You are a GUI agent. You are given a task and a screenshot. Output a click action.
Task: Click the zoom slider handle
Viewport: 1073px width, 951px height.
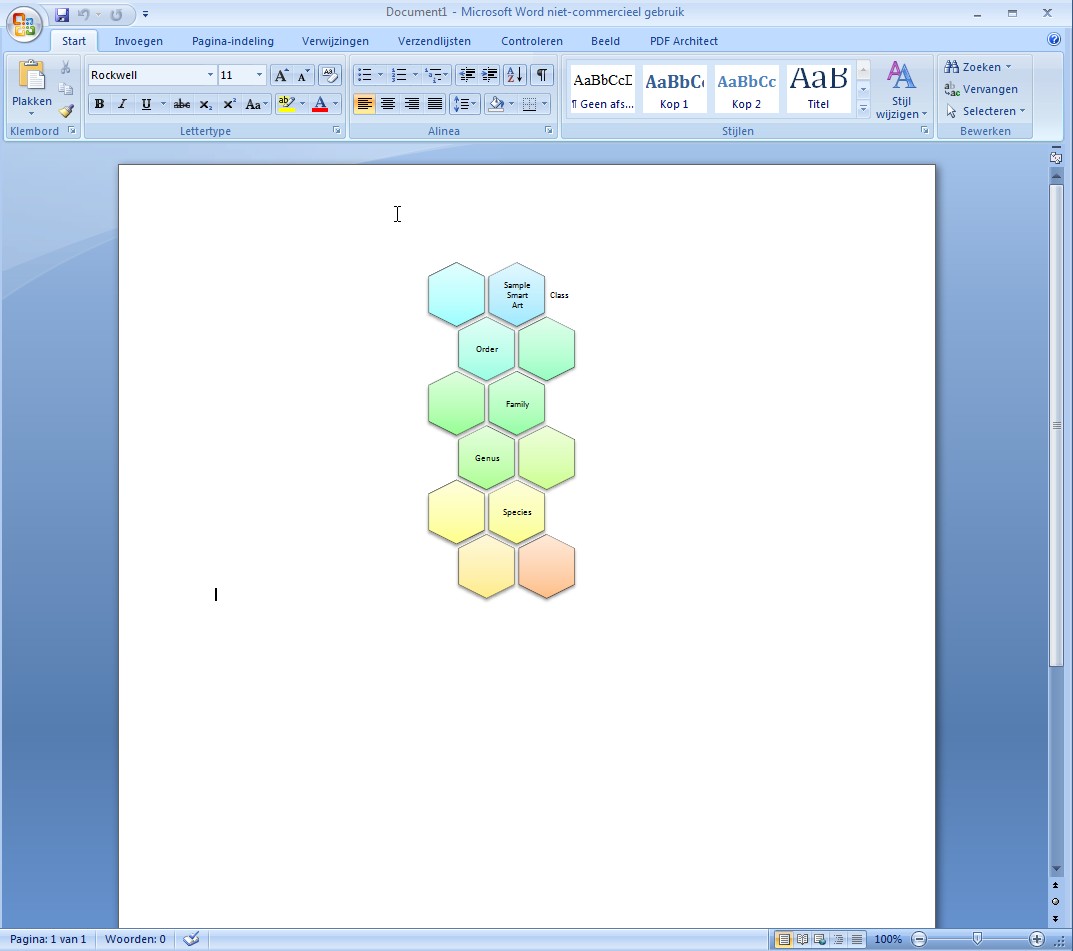(977, 939)
